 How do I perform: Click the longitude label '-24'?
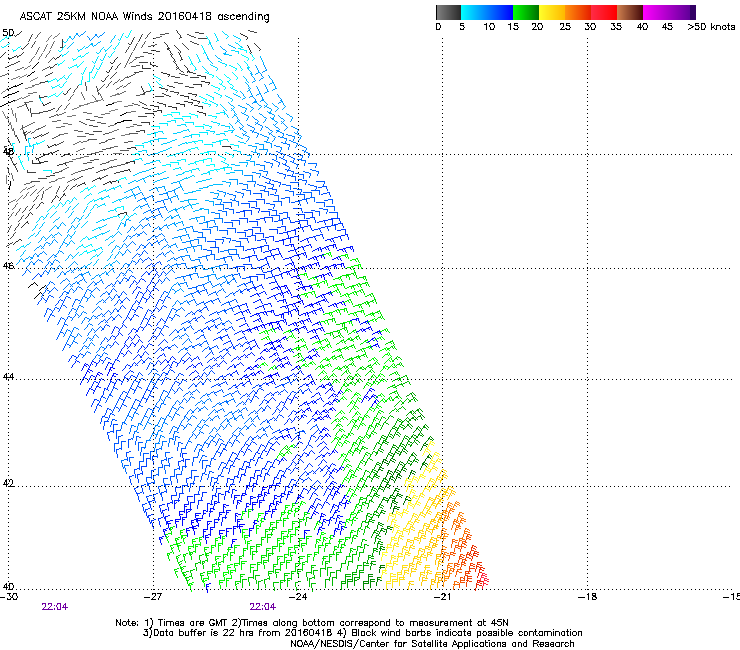(x=298, y=597)
